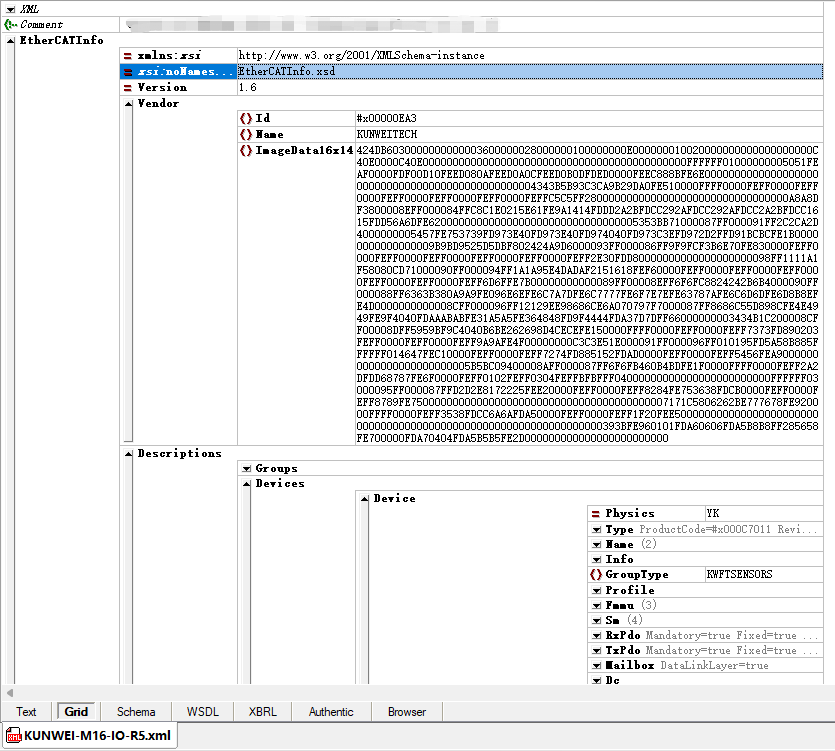Screen dimensions: 835x751
Task: Expand the Profile element
Action: pos(596,590)
